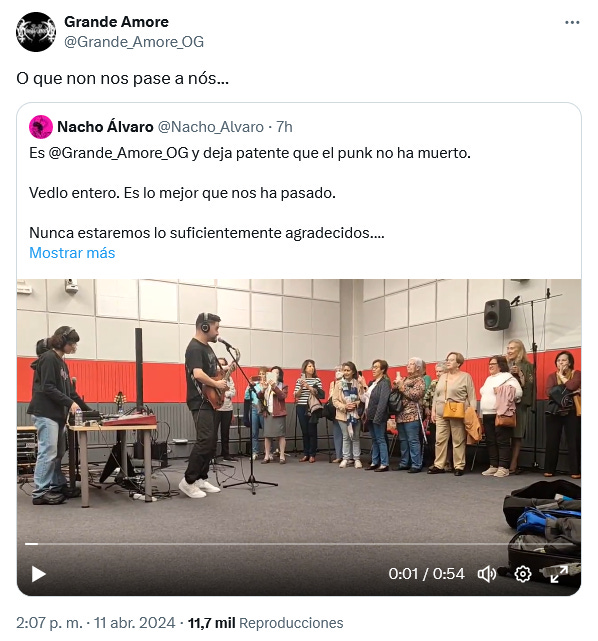The height and width of the screenshot is (641, 598).
Task: Click the @Grande_Amore_OG mention in quoted tweet
Action: [x=119, y=153]
